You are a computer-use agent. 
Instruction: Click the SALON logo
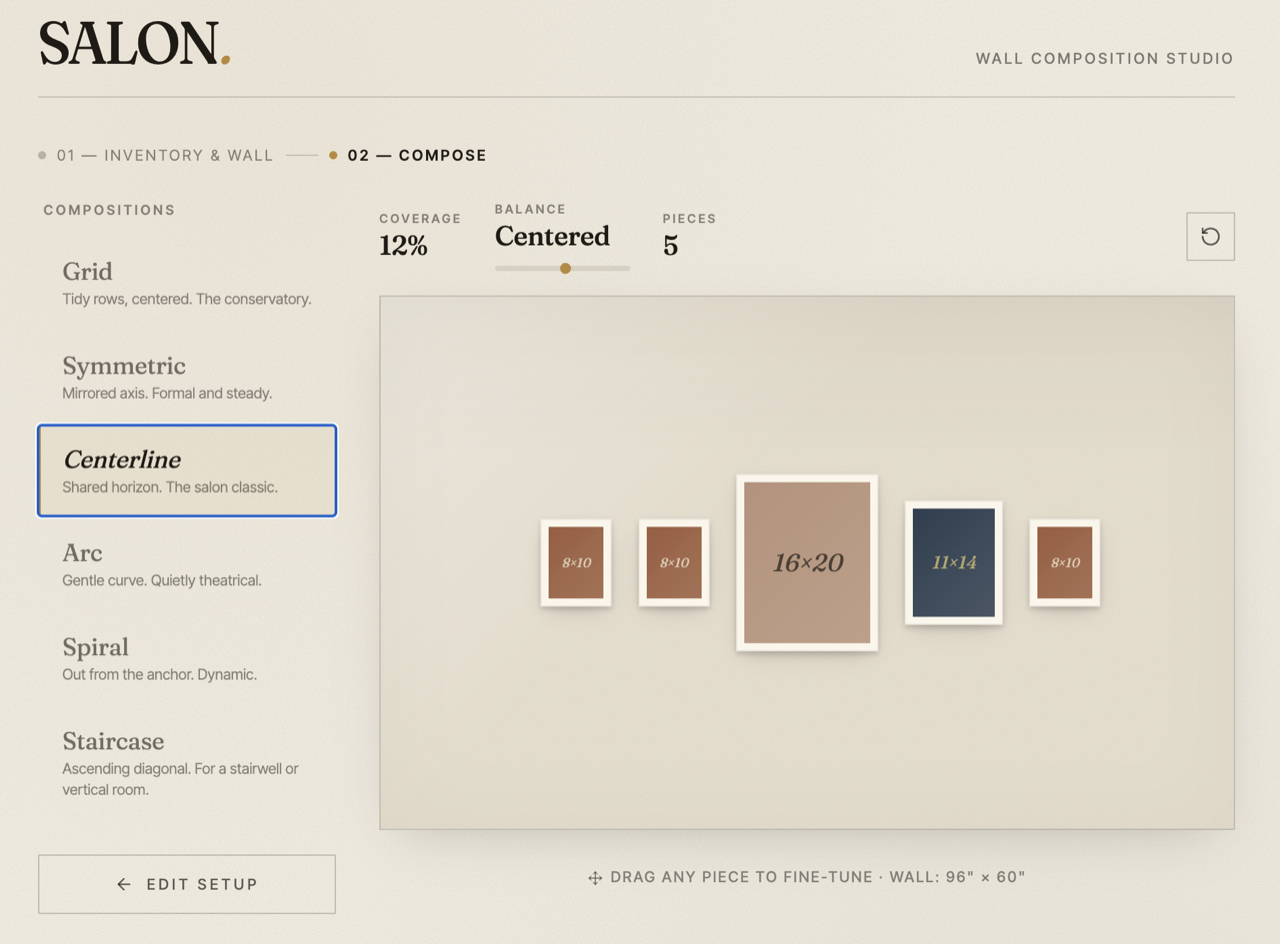point(135,44)
